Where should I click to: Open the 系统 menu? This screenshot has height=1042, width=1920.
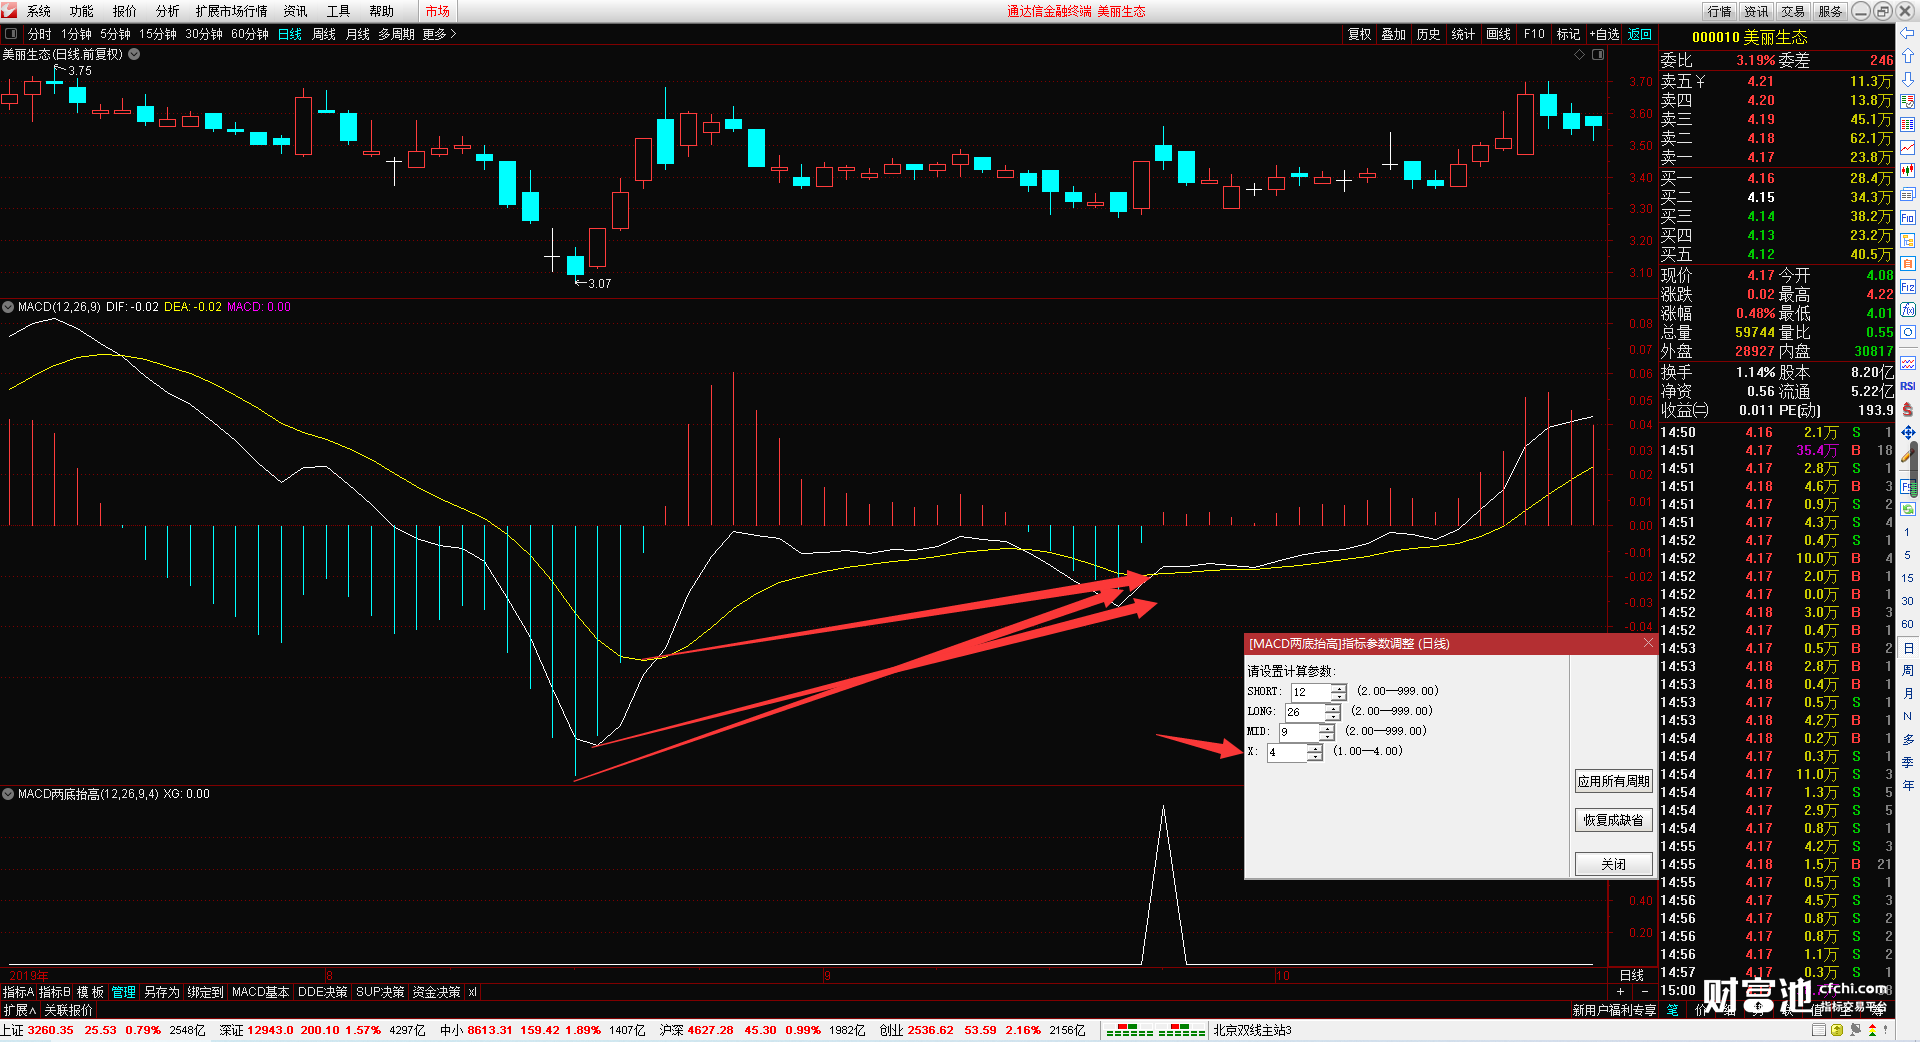[39, 11]
